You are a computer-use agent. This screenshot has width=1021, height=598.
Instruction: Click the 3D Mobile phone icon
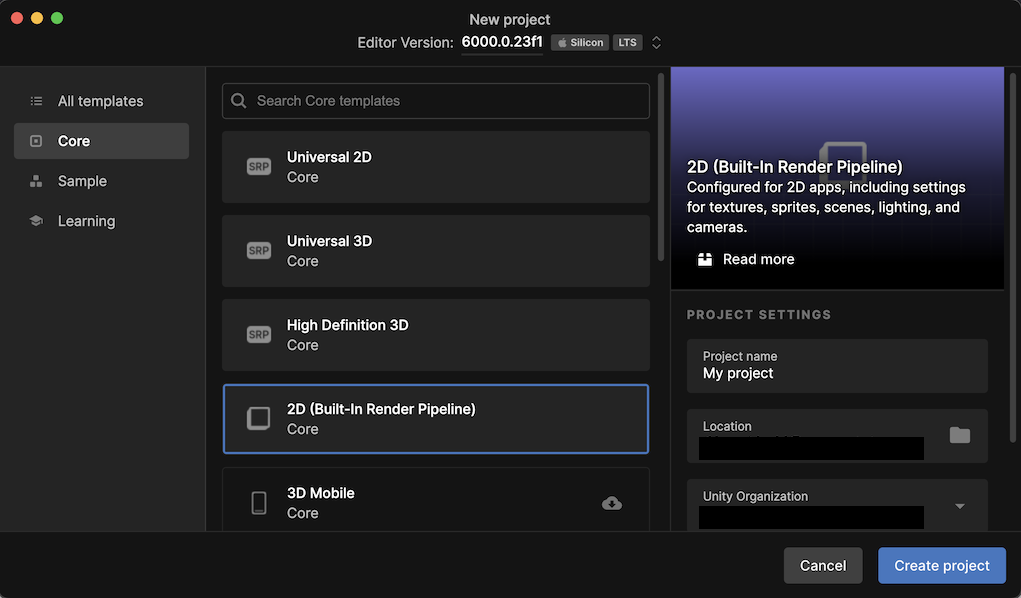pos(259,503)
